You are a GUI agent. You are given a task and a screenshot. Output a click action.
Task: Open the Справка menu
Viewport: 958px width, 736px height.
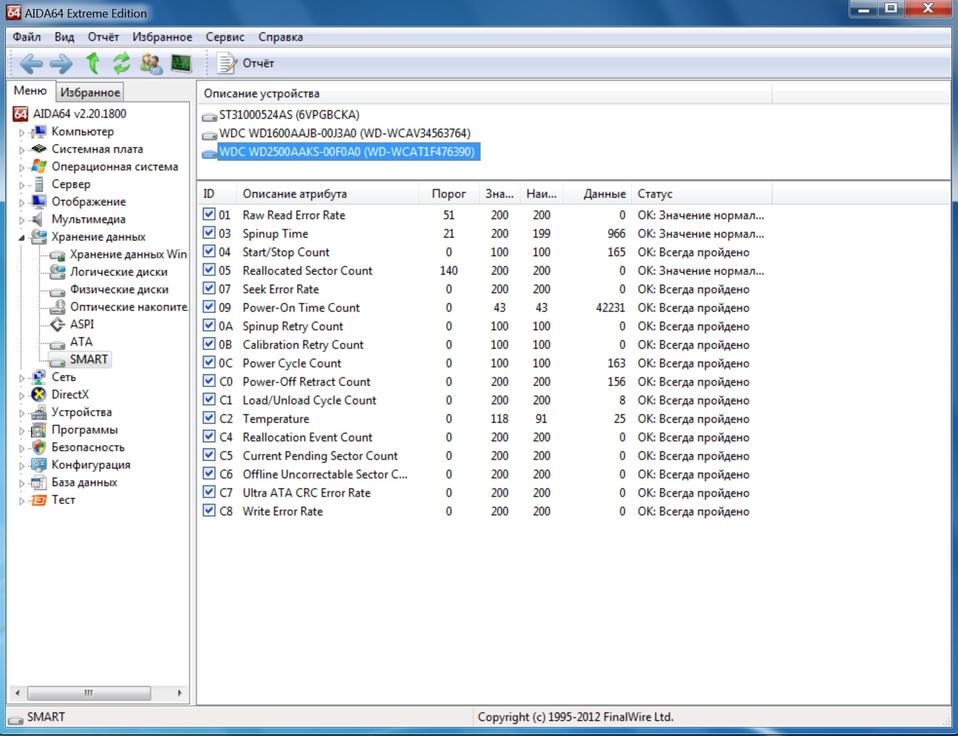280,37
